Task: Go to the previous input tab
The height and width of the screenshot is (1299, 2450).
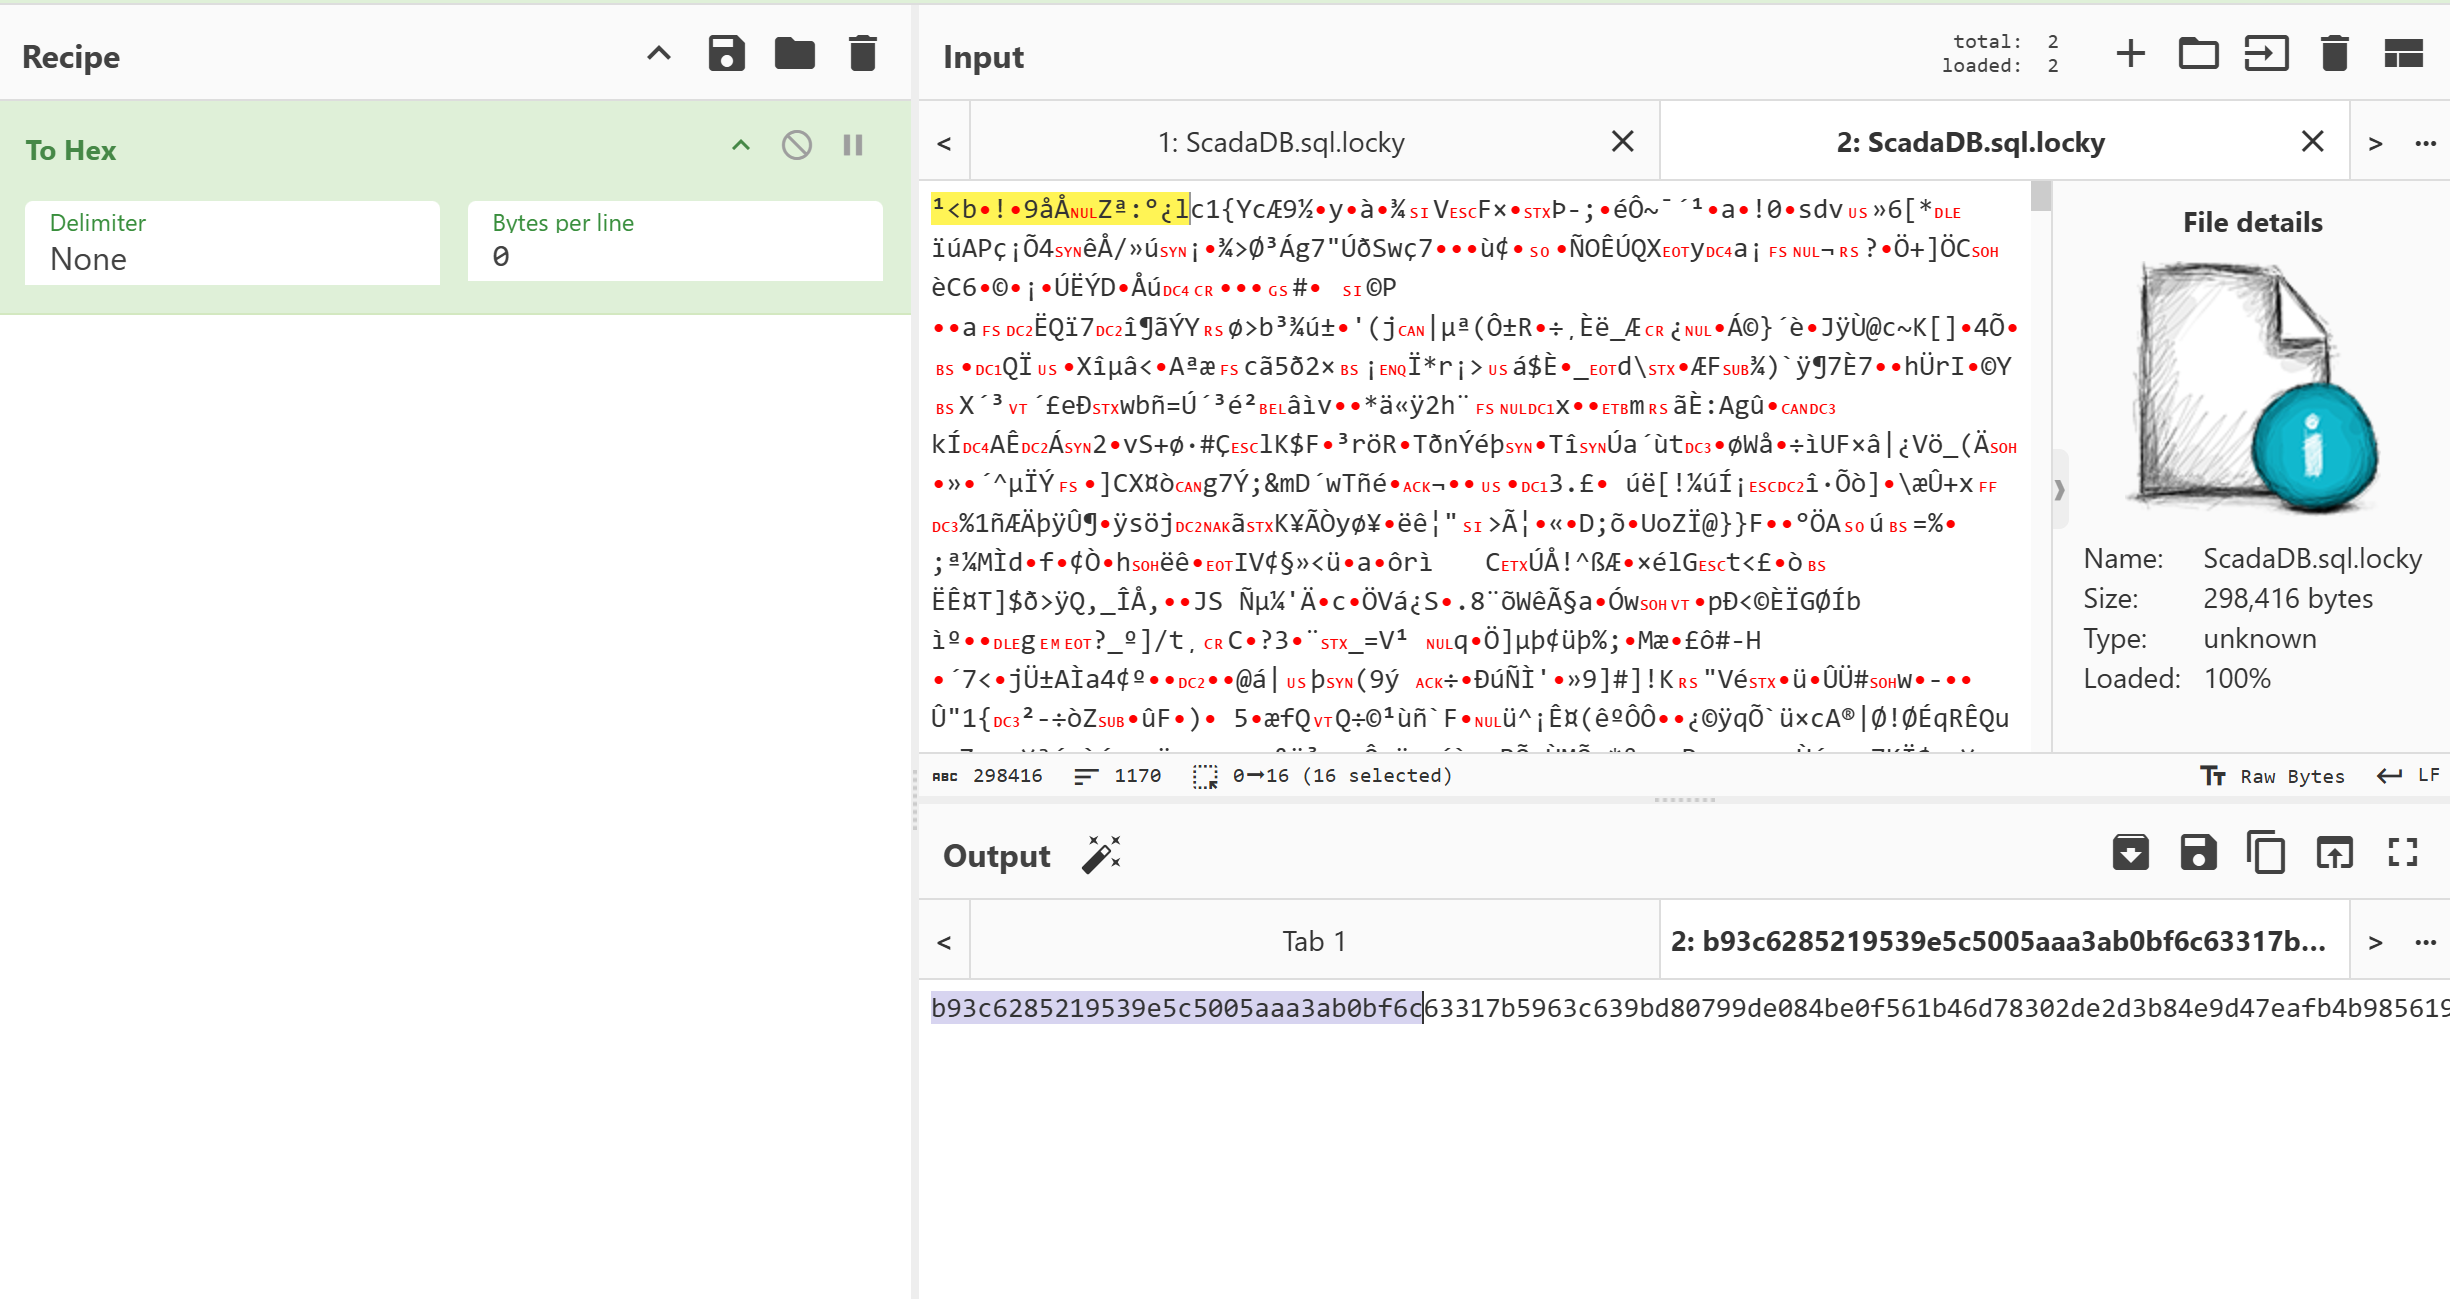Action: coord(944,143)
